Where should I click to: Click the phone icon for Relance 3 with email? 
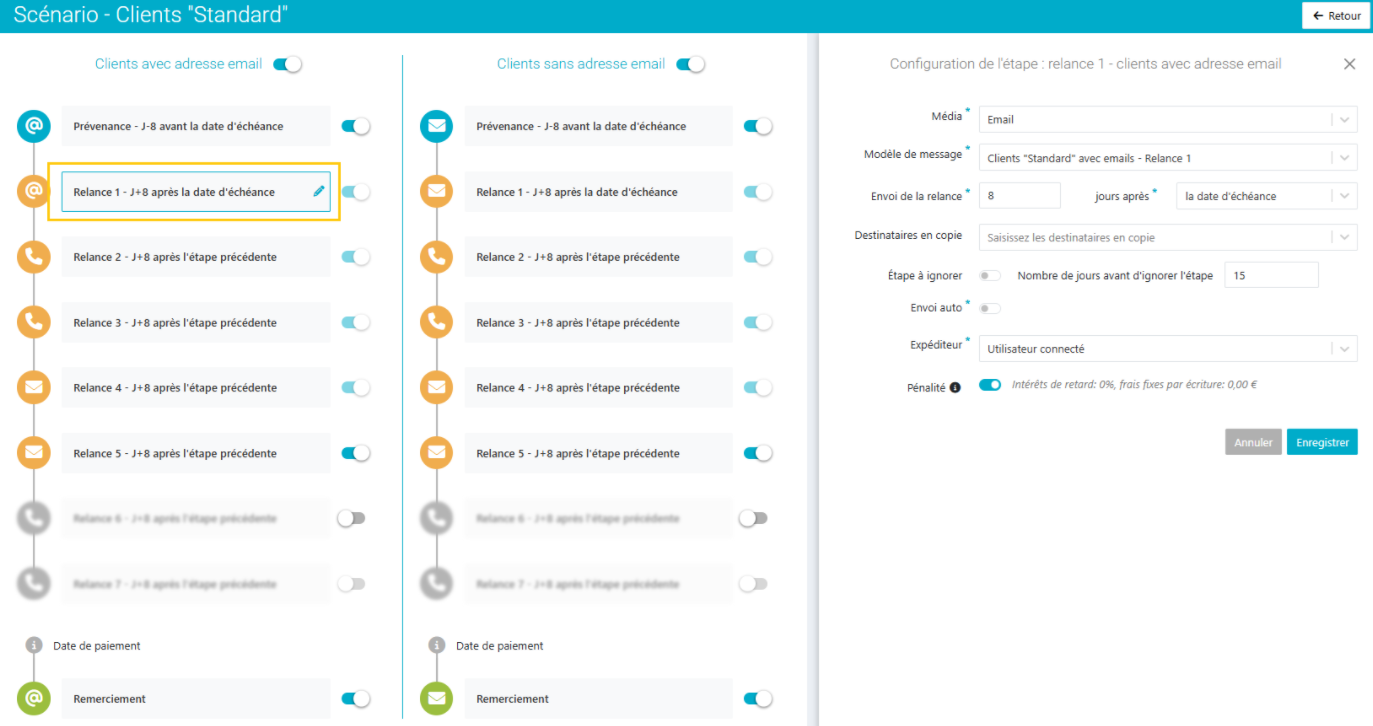(34, 322)
